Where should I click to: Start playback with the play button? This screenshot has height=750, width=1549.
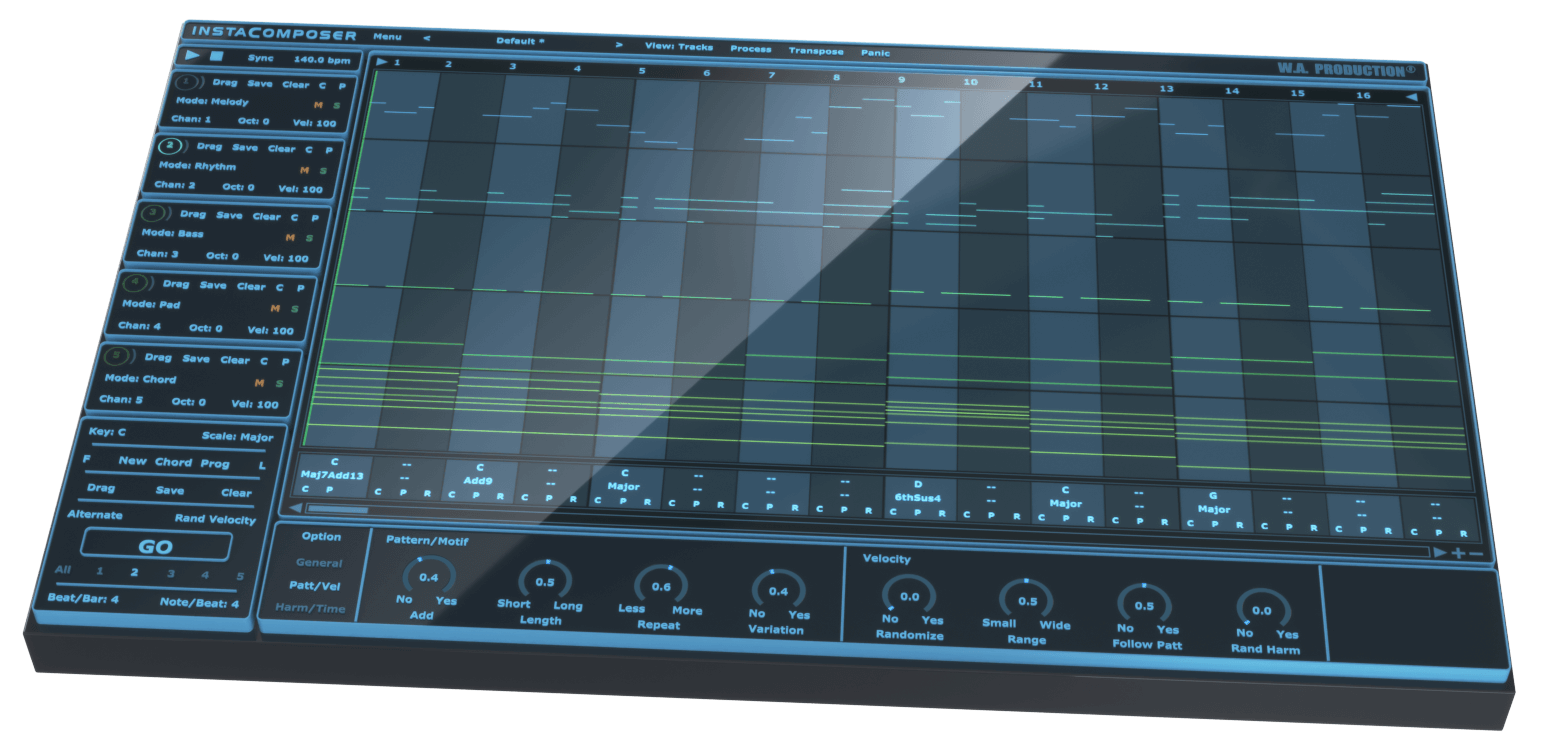point(192,57)
